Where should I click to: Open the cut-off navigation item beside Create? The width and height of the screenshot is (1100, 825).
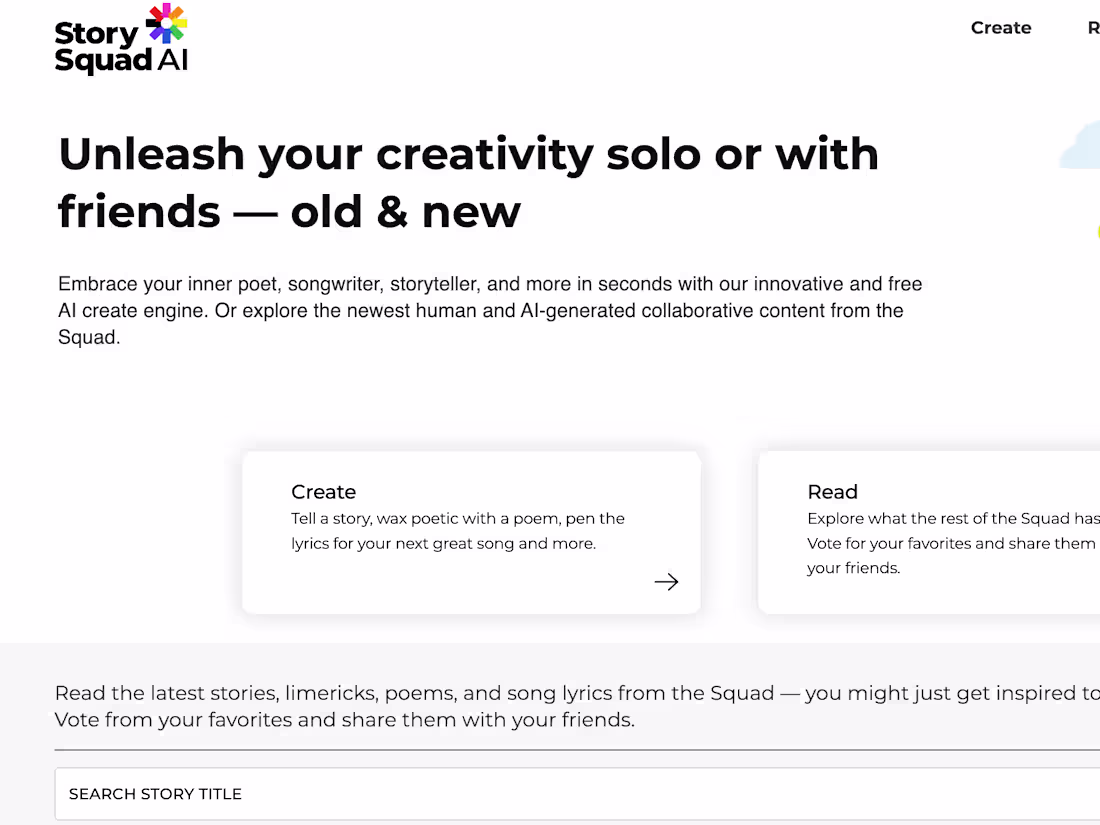(x=1093, y=28)
